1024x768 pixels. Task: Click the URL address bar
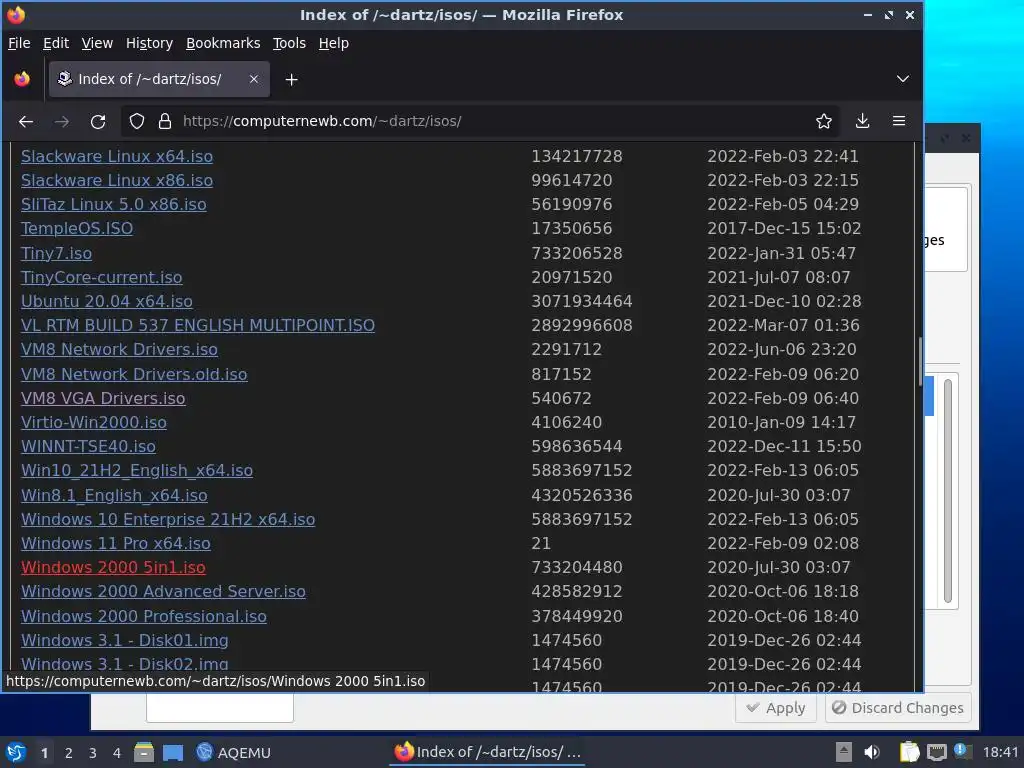pos(480,121)
